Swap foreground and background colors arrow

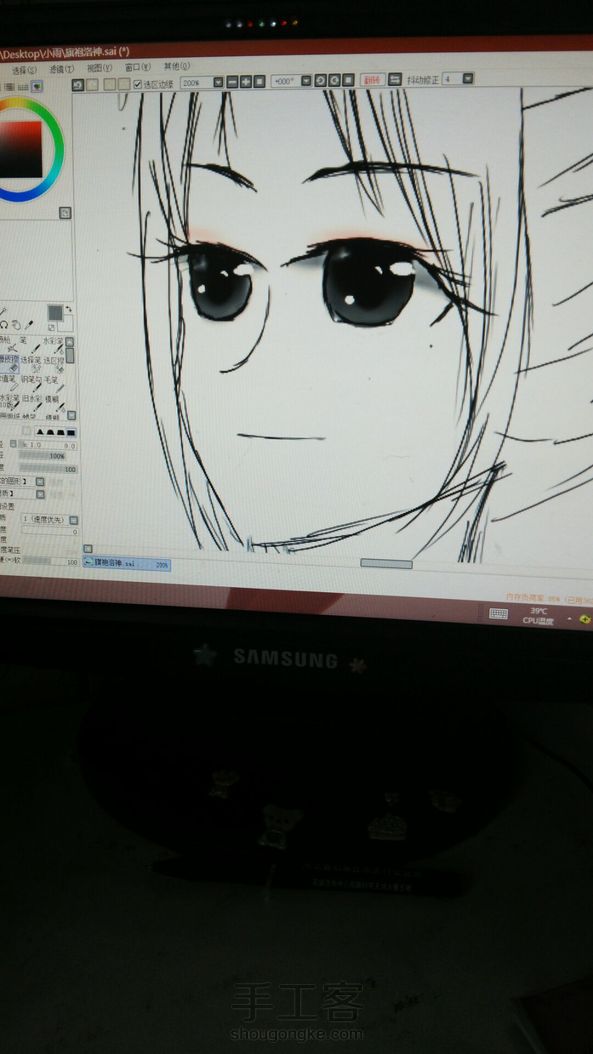[x=69, y=309]
